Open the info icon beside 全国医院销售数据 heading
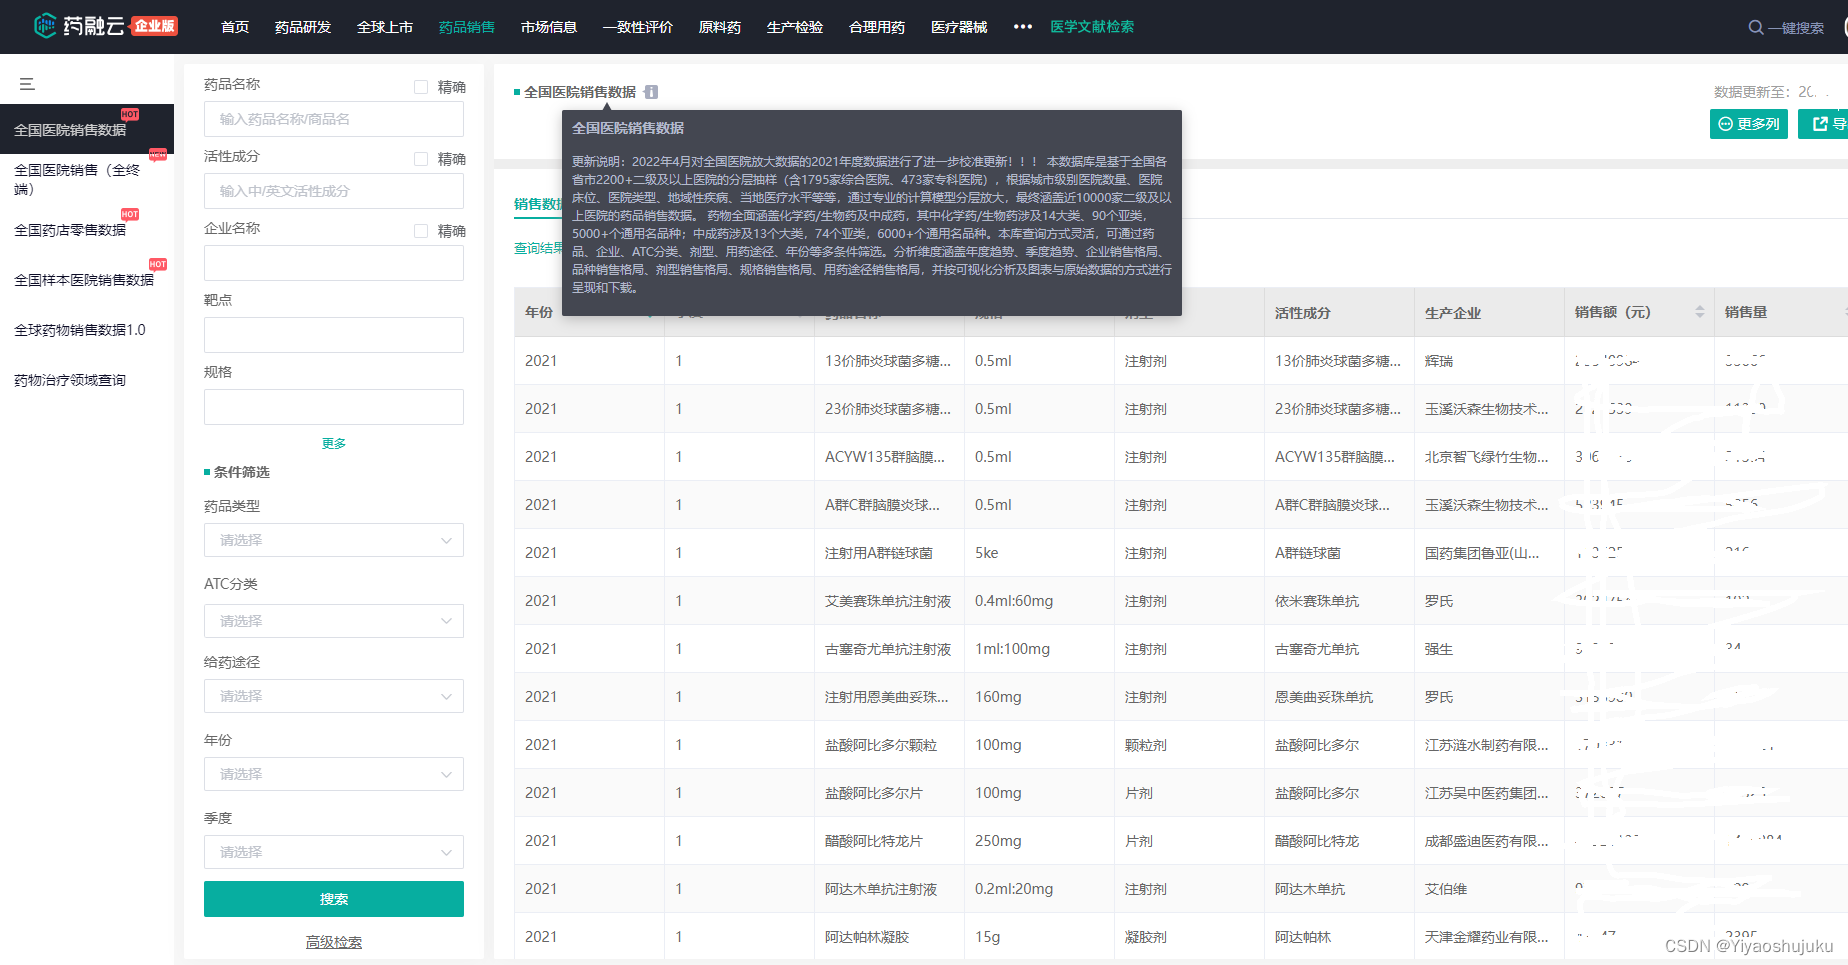The width and height of the screenshot is (1848, 965). pos(651,92)
